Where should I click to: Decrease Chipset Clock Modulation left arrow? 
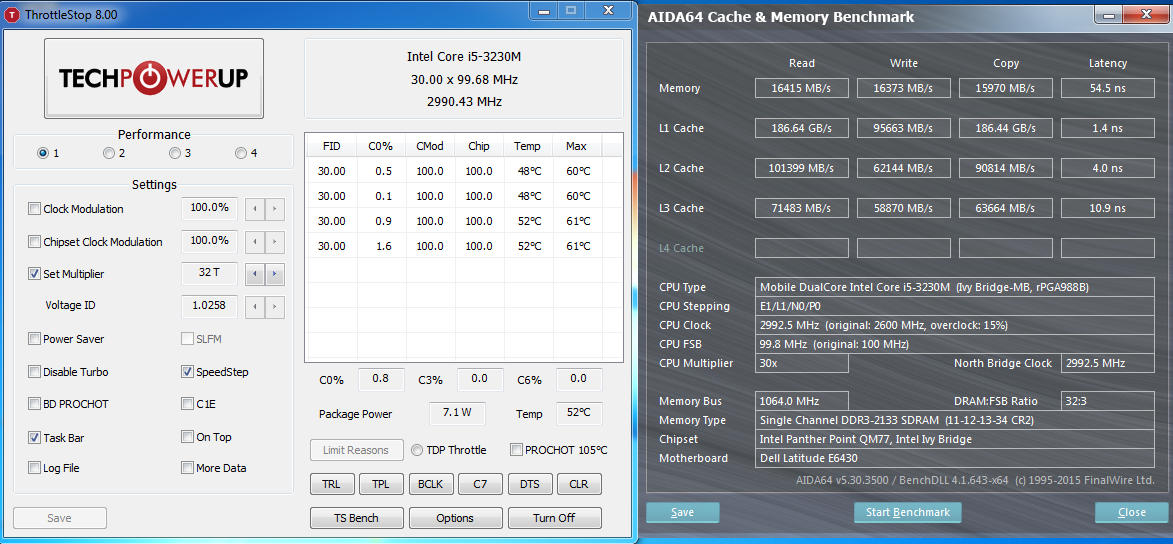[x=256, y=242]
